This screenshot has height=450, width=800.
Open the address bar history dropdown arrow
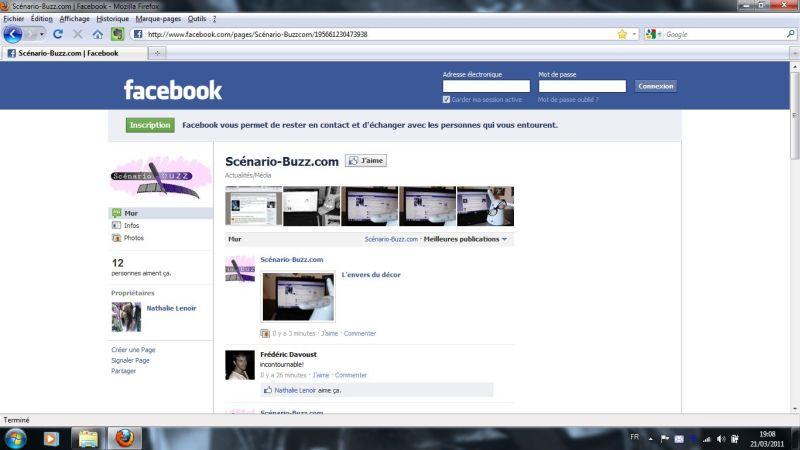pyautogui.click(x=634, y=34)
